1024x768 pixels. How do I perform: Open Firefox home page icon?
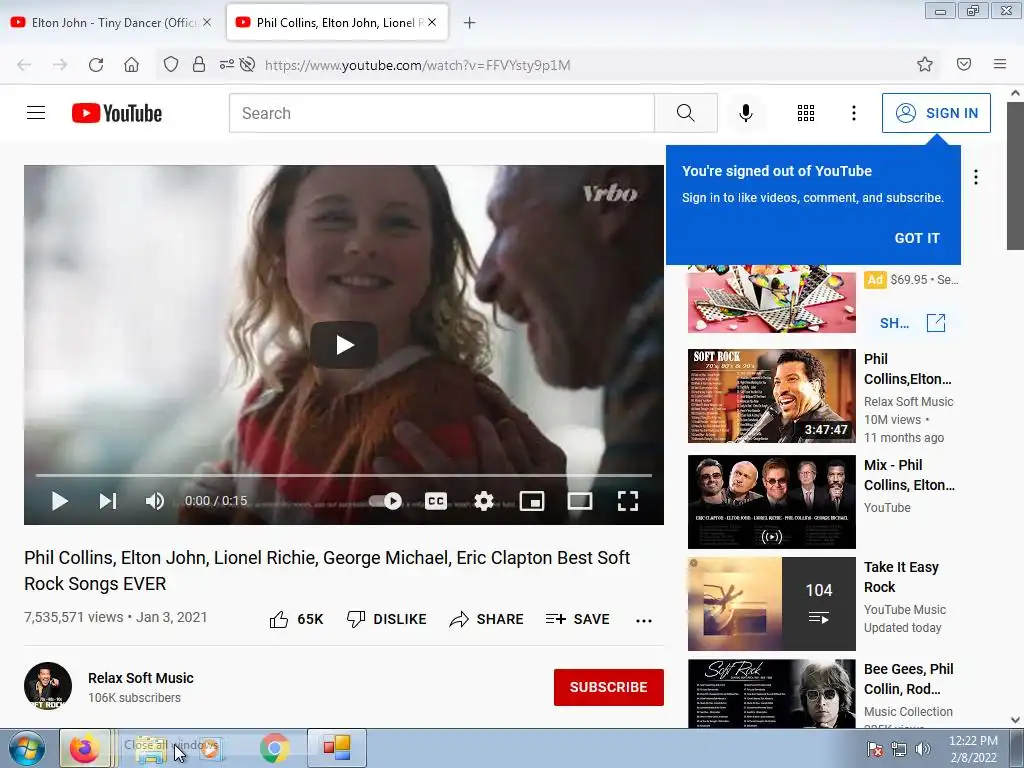point(131,65)
